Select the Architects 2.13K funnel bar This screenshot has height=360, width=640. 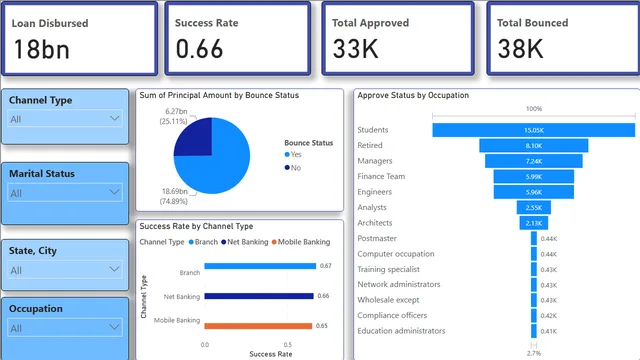(533, 223)
